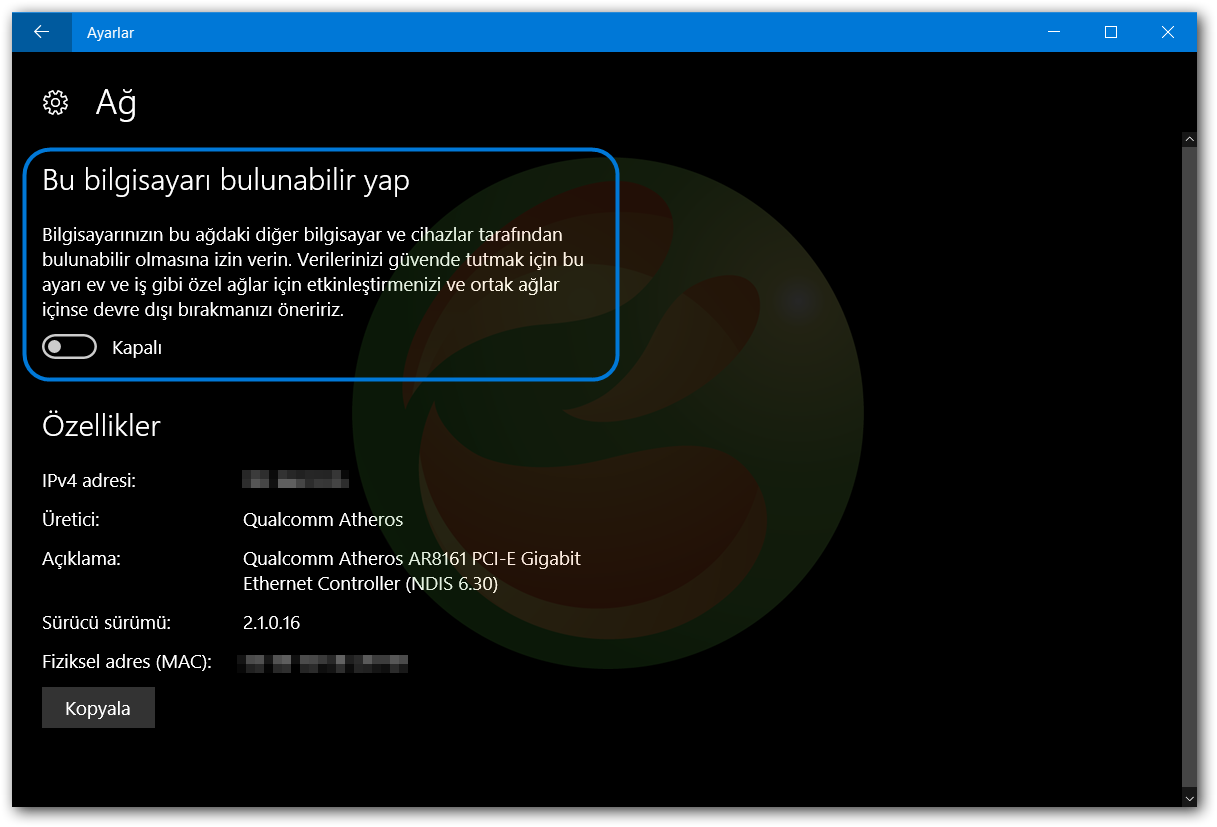Screen dimensions: 1217x827
Task: Click the Ethernet Controller description text
Action: coord(412,570)
